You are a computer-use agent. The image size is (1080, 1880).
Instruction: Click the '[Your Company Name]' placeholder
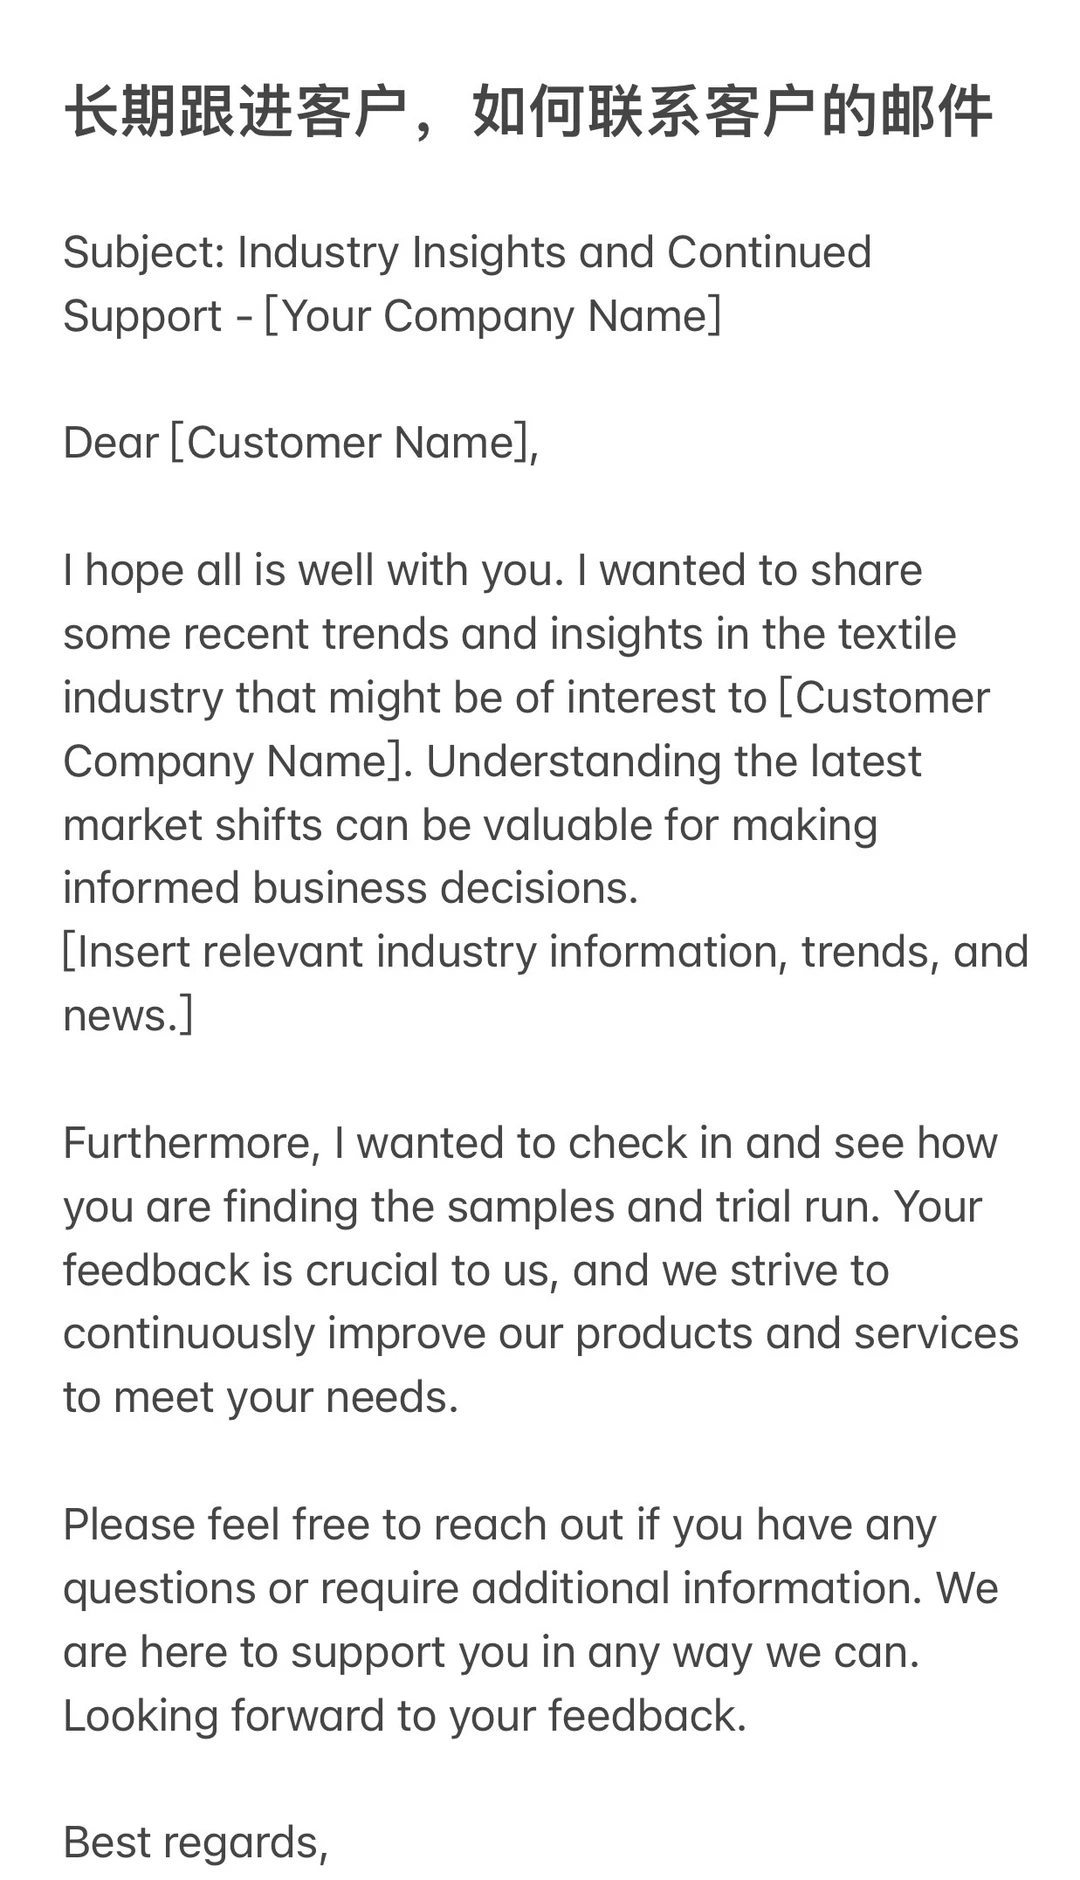click(492, 316)
